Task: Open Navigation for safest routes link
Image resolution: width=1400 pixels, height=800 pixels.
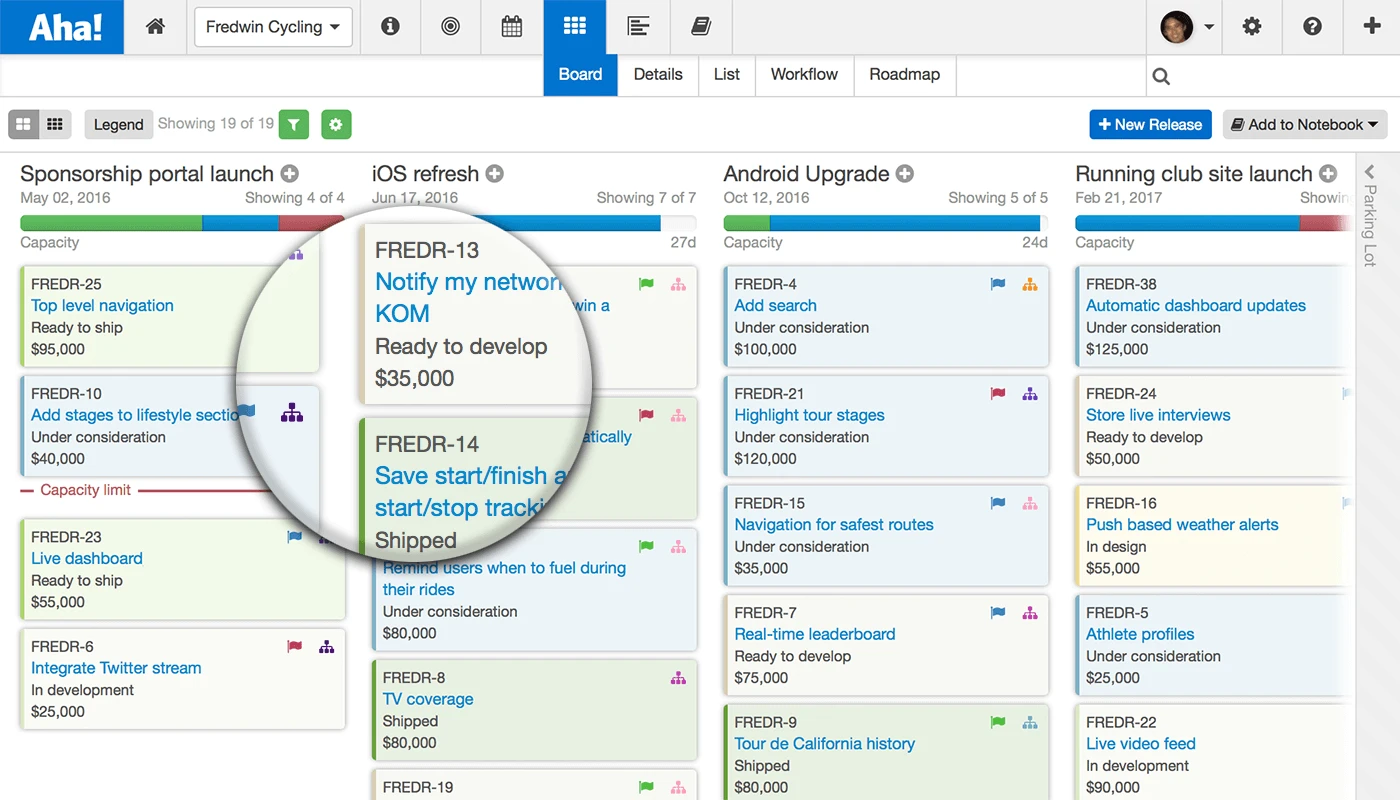Action: pyautogui.click(x=834, y=525)
